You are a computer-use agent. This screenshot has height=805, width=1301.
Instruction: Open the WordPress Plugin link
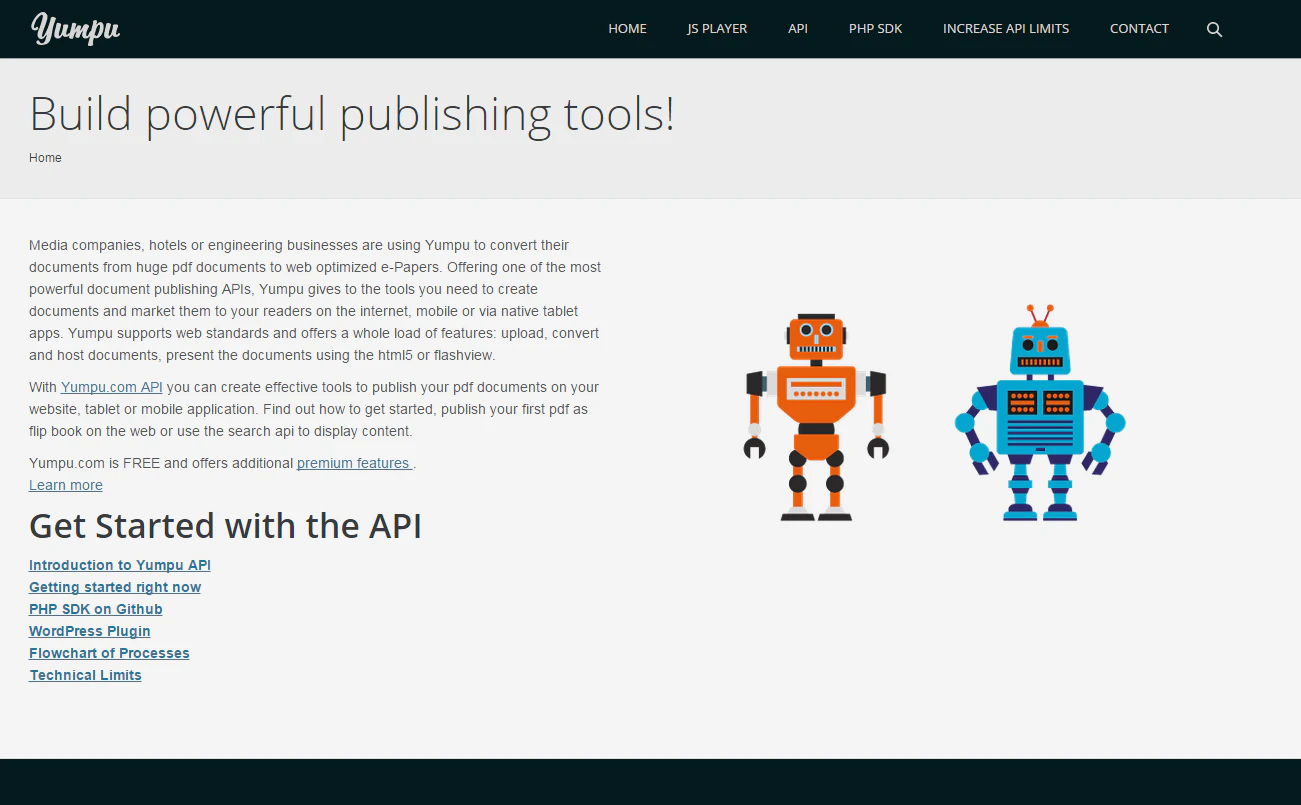[90, 631]
